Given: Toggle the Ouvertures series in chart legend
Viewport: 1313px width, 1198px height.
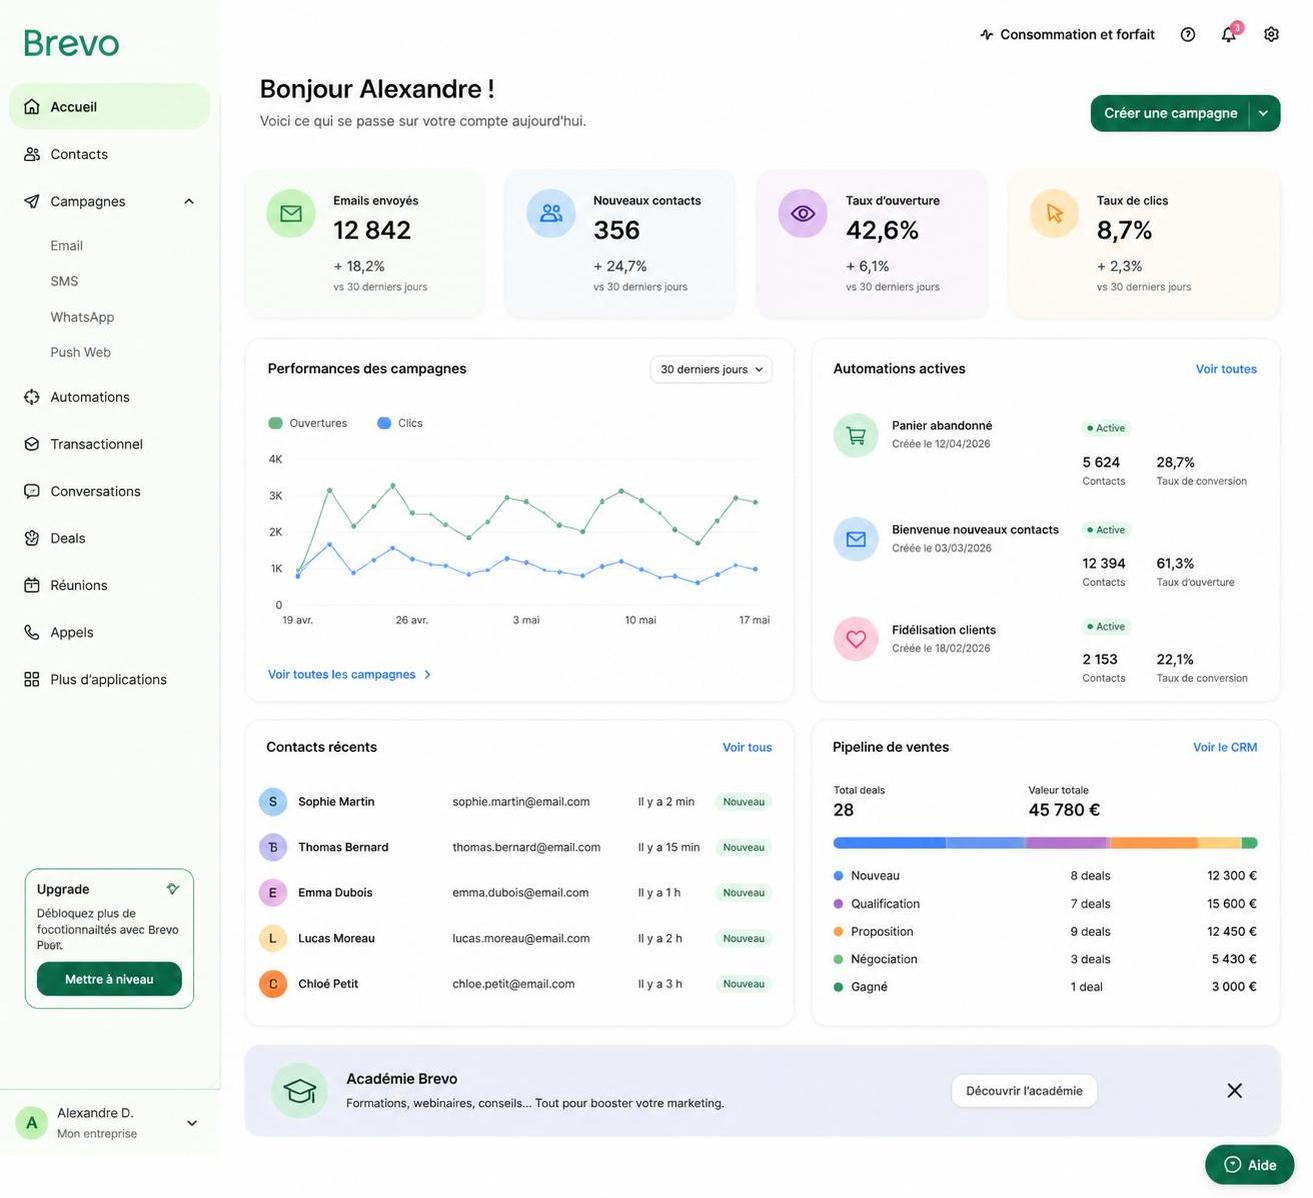Looking at the screenshot, I should coord(308,423).
